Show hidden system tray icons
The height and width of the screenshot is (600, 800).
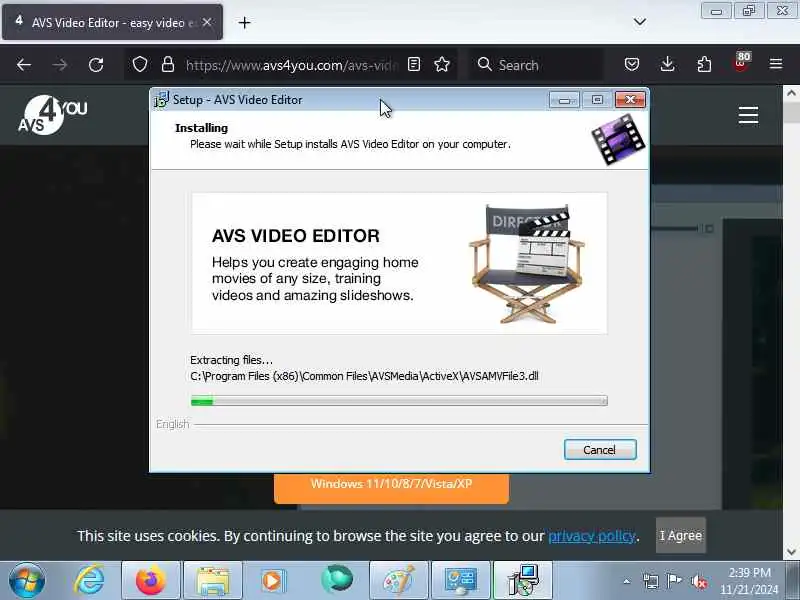click(x=627, y=581)
